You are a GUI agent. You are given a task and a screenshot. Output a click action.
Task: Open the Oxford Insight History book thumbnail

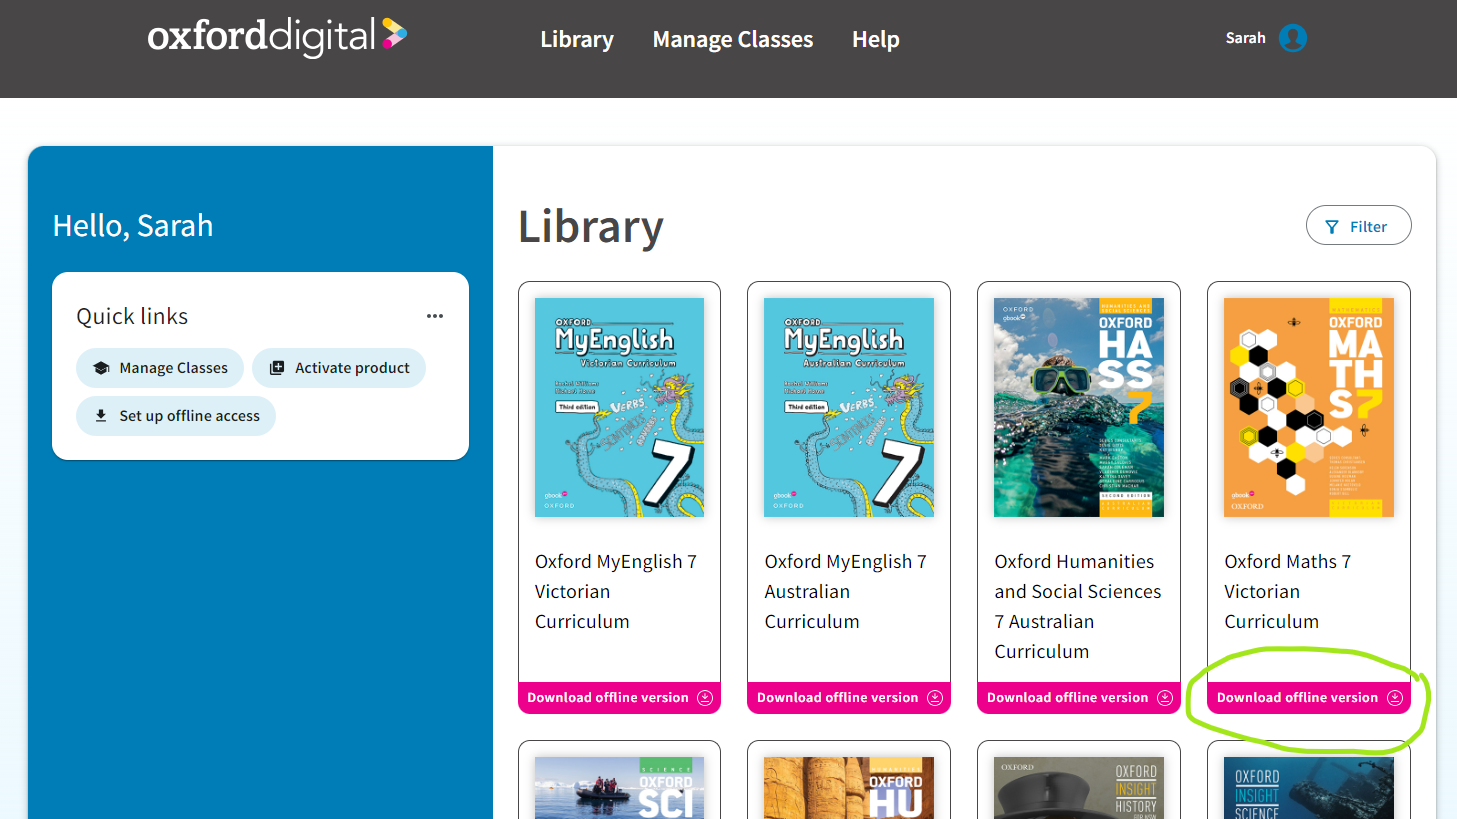[1078, 788]
